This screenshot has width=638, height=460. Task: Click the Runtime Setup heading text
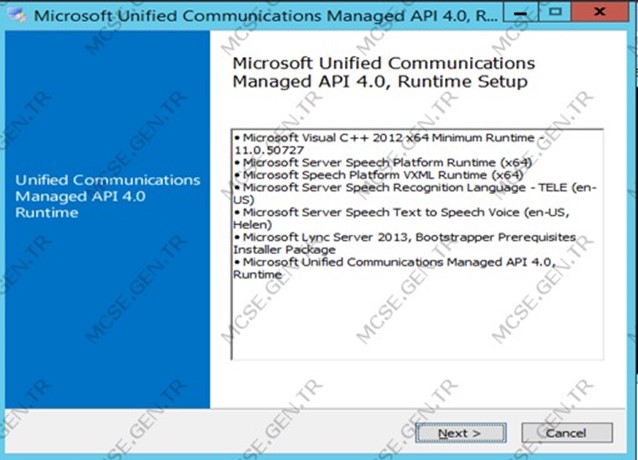point(384,72)
